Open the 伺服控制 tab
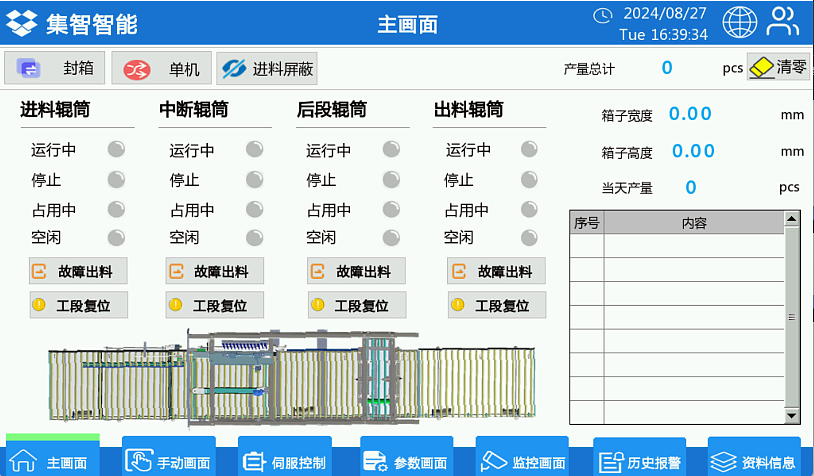Screen dimensions: 814x476 click(284, 459)
